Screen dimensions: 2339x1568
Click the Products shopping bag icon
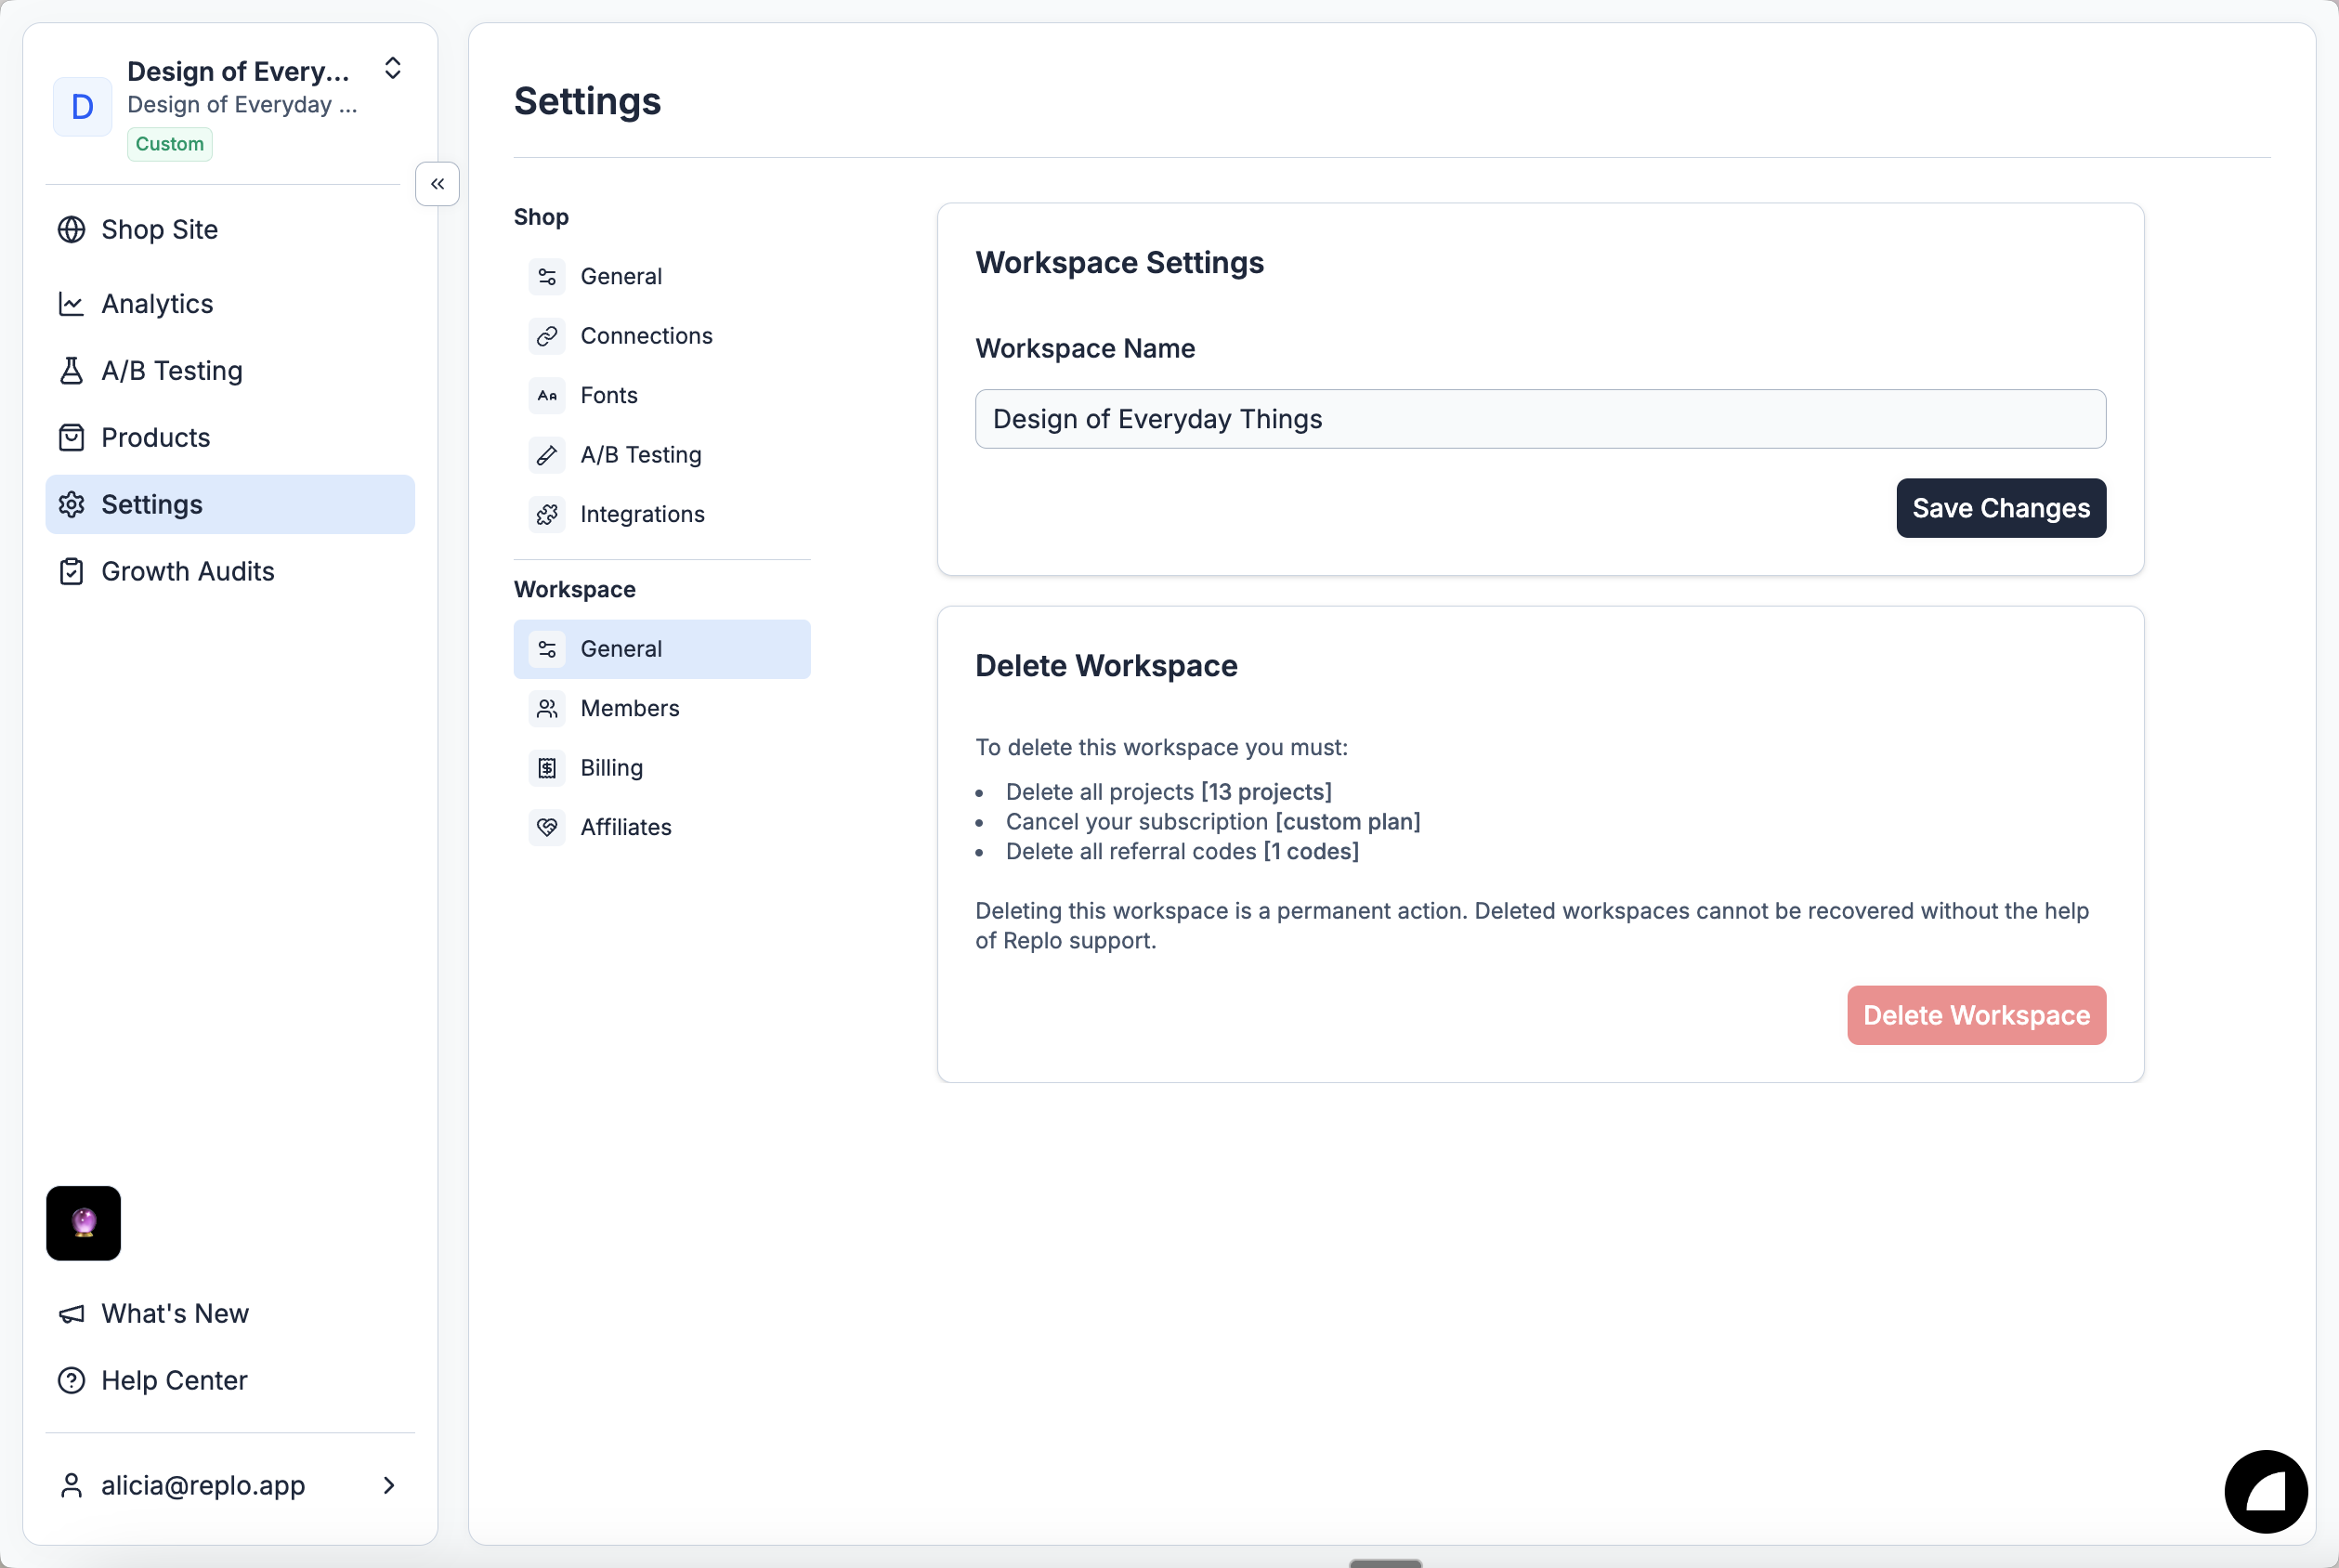(x=71, y=438)
